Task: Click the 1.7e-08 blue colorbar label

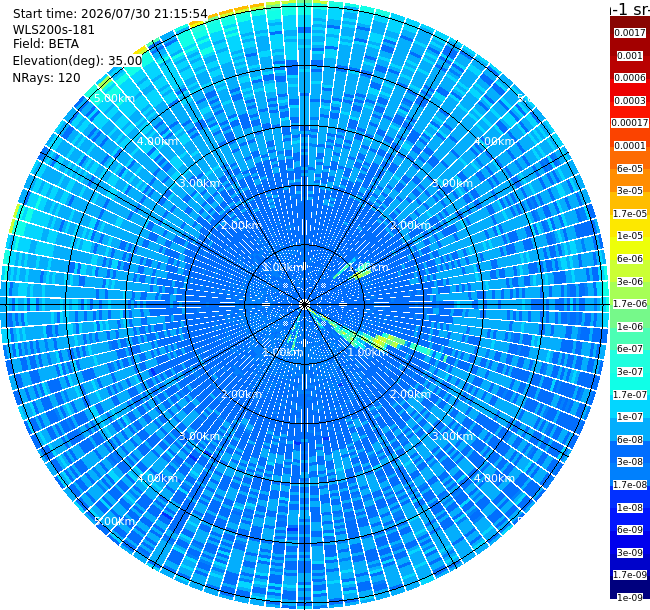Action: 630,485
